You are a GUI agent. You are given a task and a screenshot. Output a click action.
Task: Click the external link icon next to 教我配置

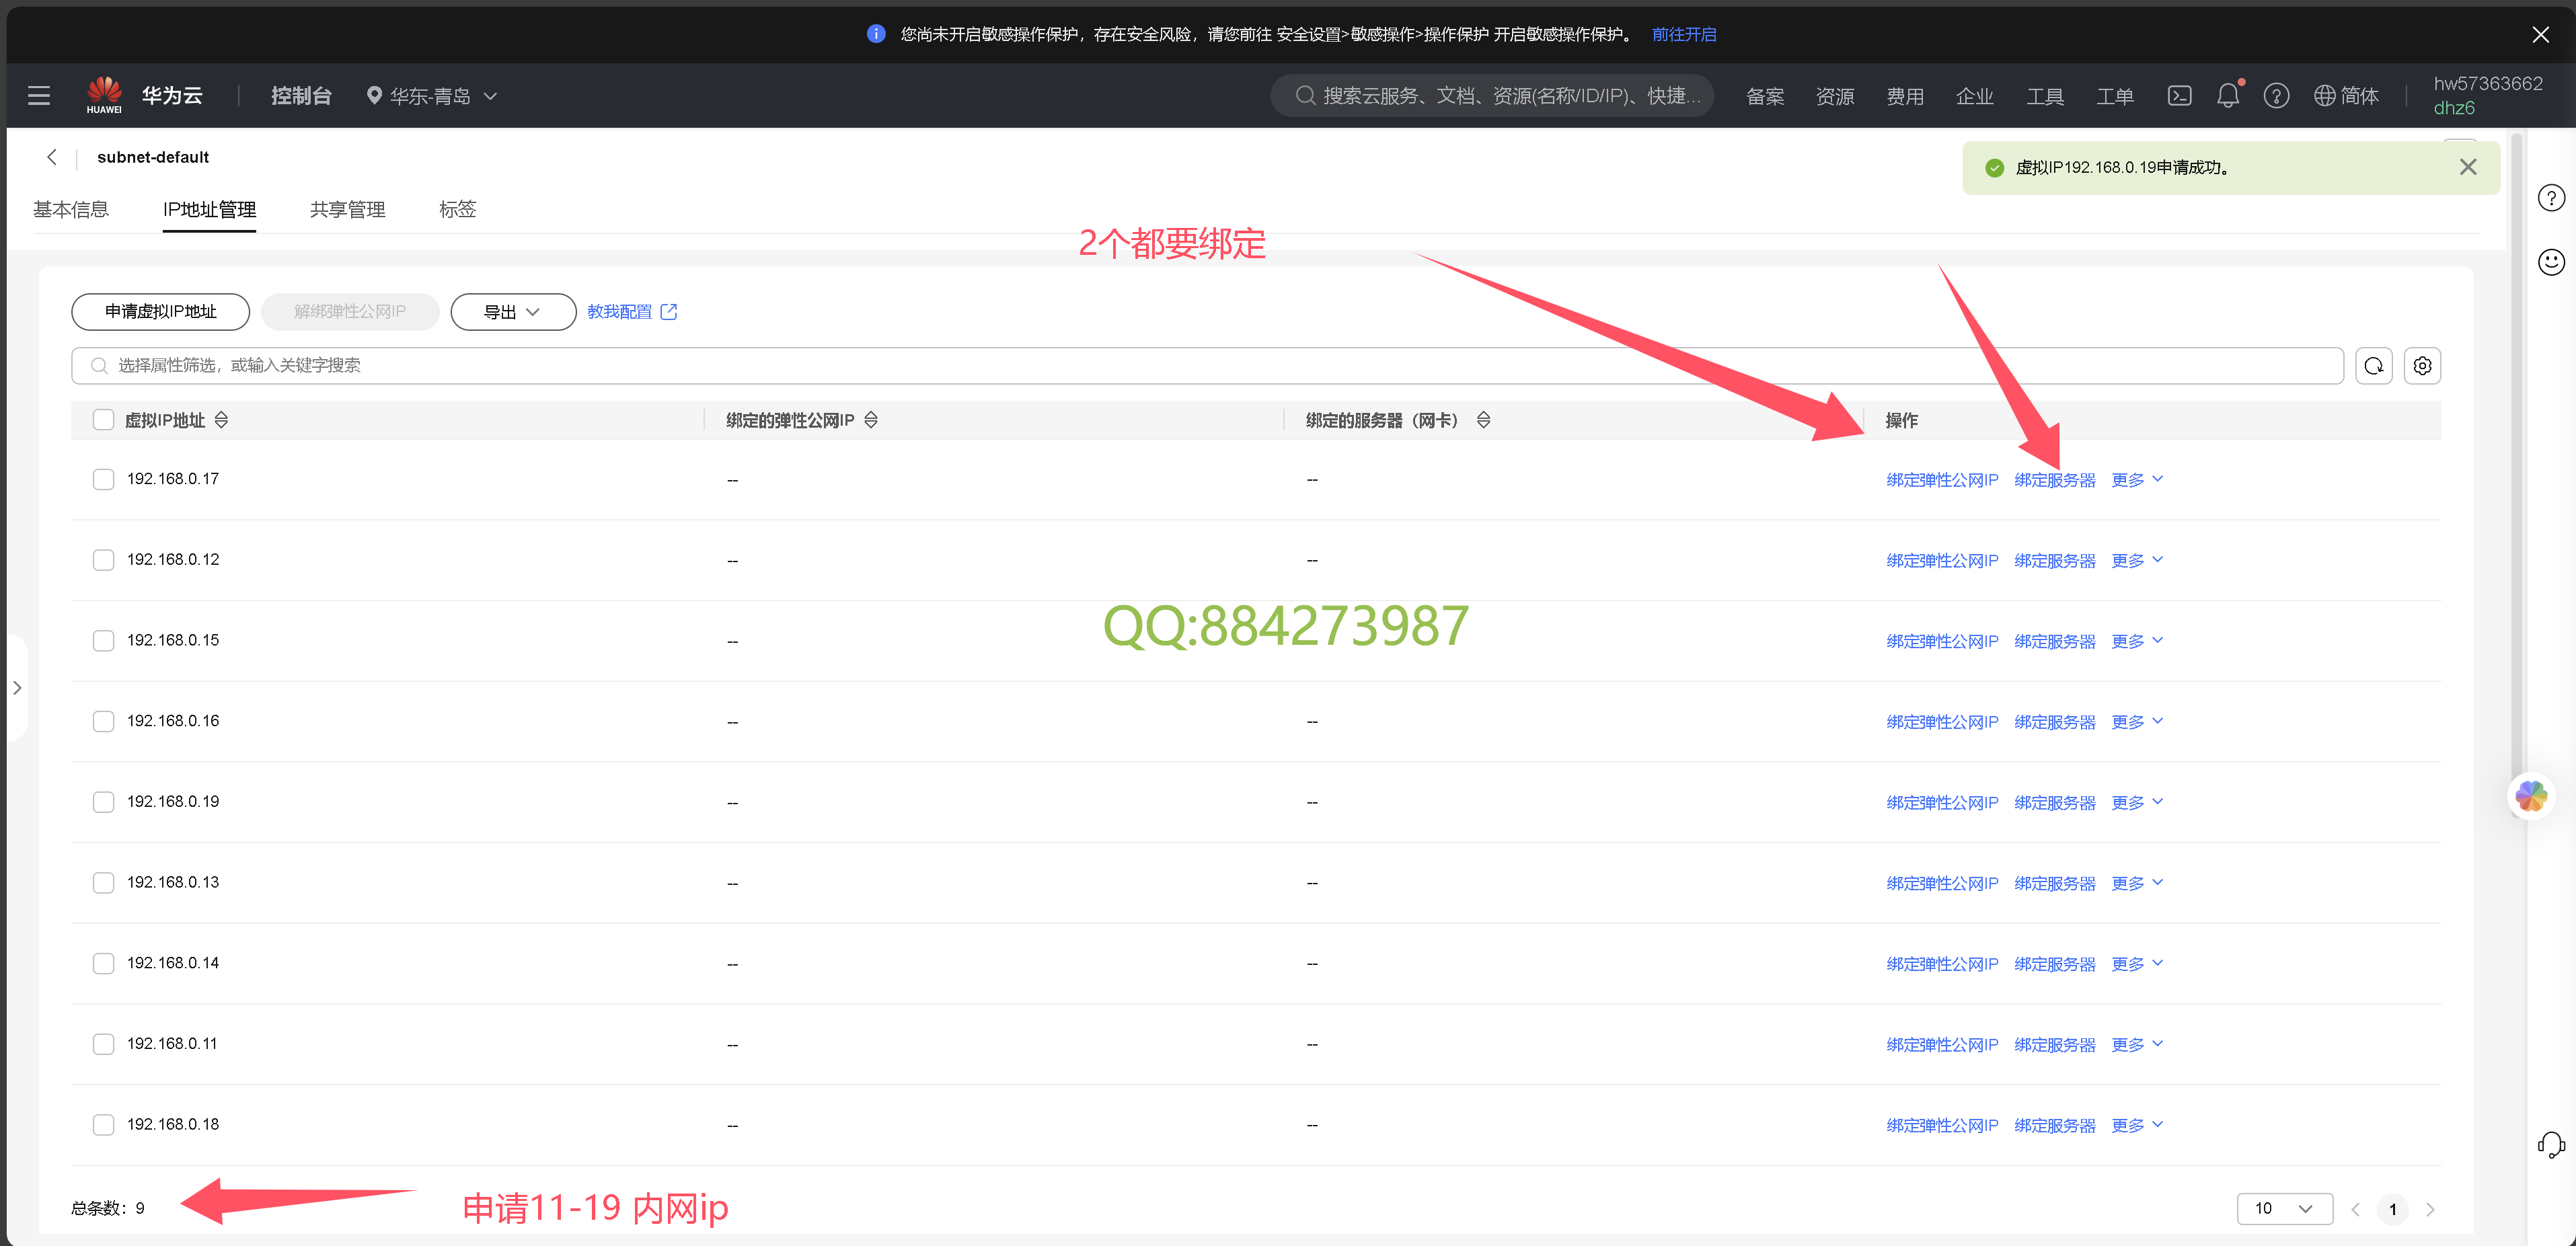669,312
